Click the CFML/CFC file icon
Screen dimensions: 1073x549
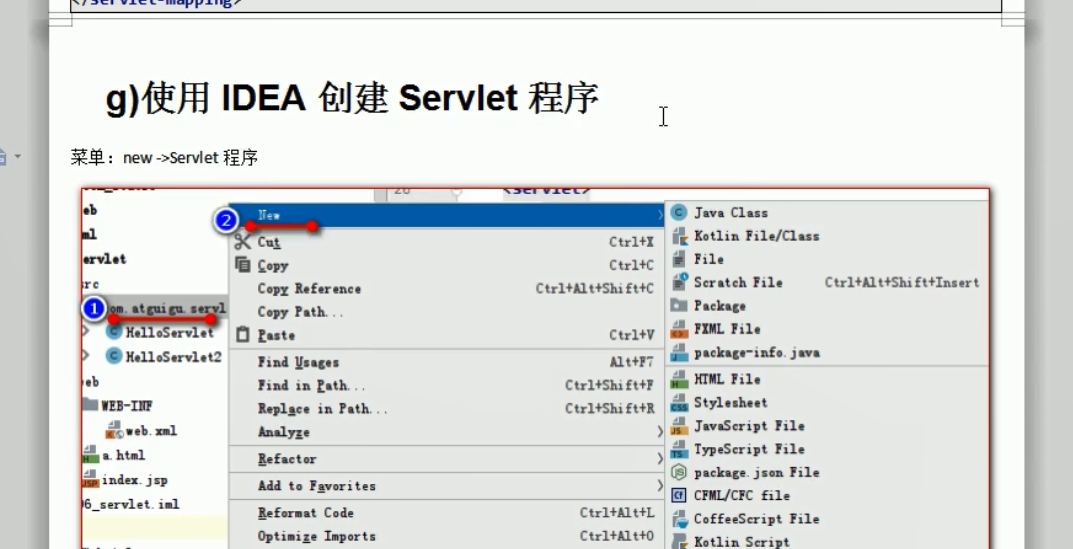[679, 496]
